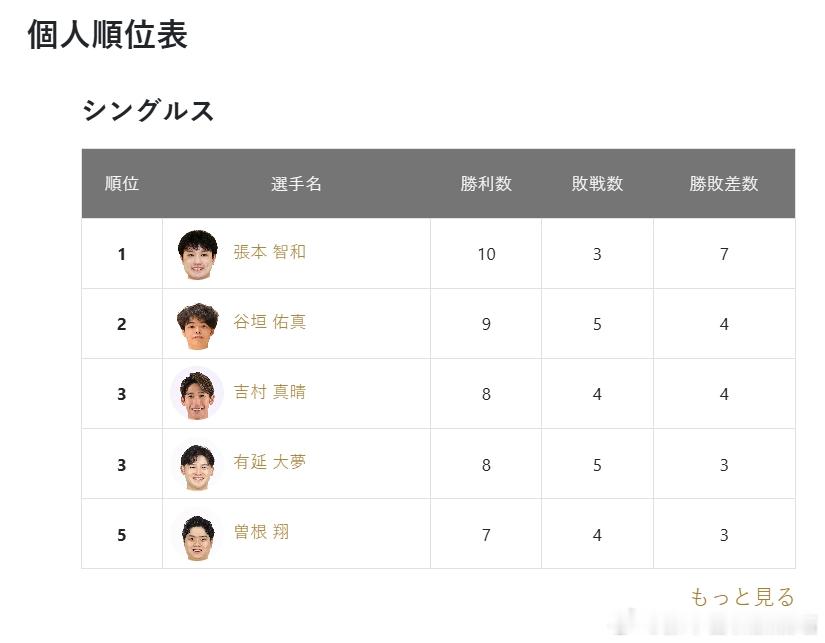Click 有延 大夢's avatar photo
Viewport: 825px width, 643px height.
point(197,464)
